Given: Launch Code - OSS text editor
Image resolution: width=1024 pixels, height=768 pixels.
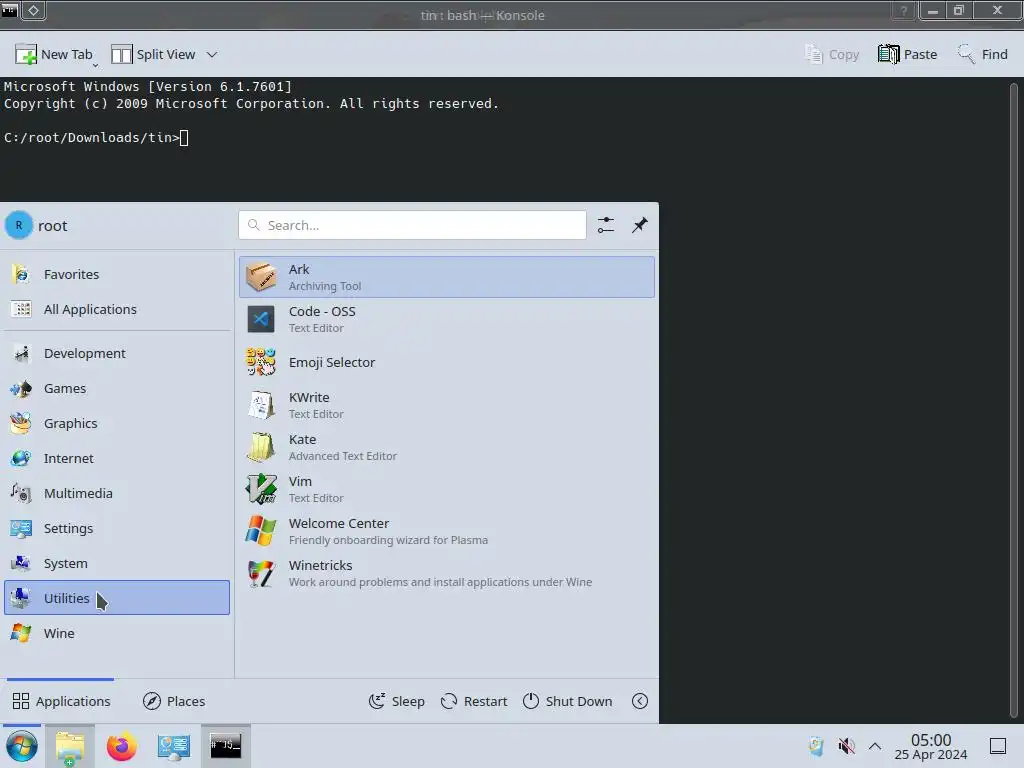Looking at the screenshot, I should [447, 319].
